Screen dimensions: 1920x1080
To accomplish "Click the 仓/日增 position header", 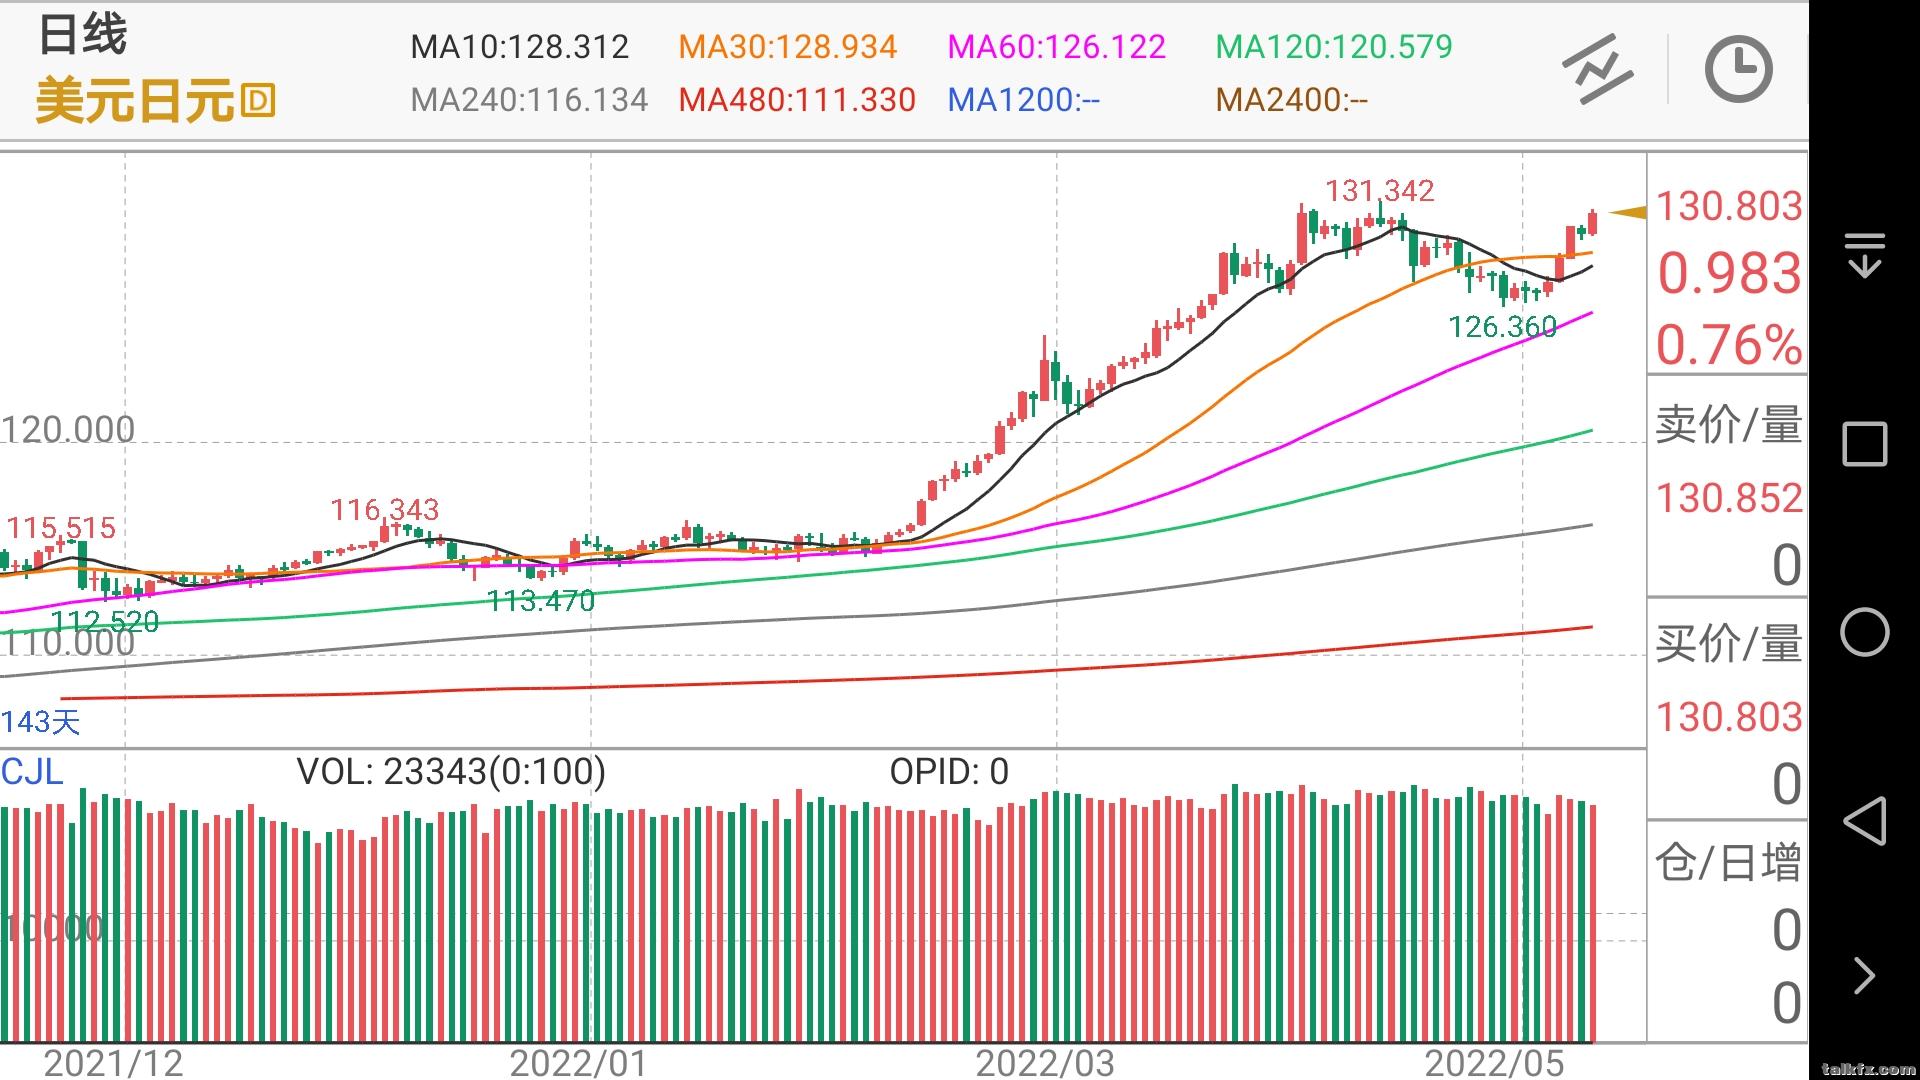I will pyautogui.click(x=1729, y=862).
